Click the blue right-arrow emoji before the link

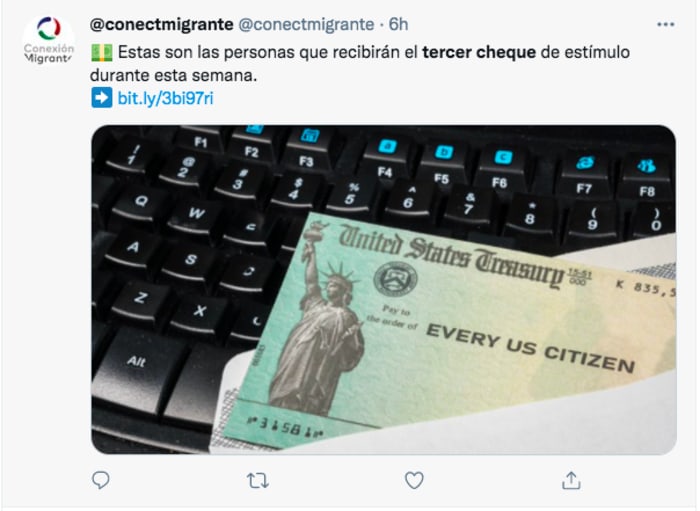click(x=102, y=98)
